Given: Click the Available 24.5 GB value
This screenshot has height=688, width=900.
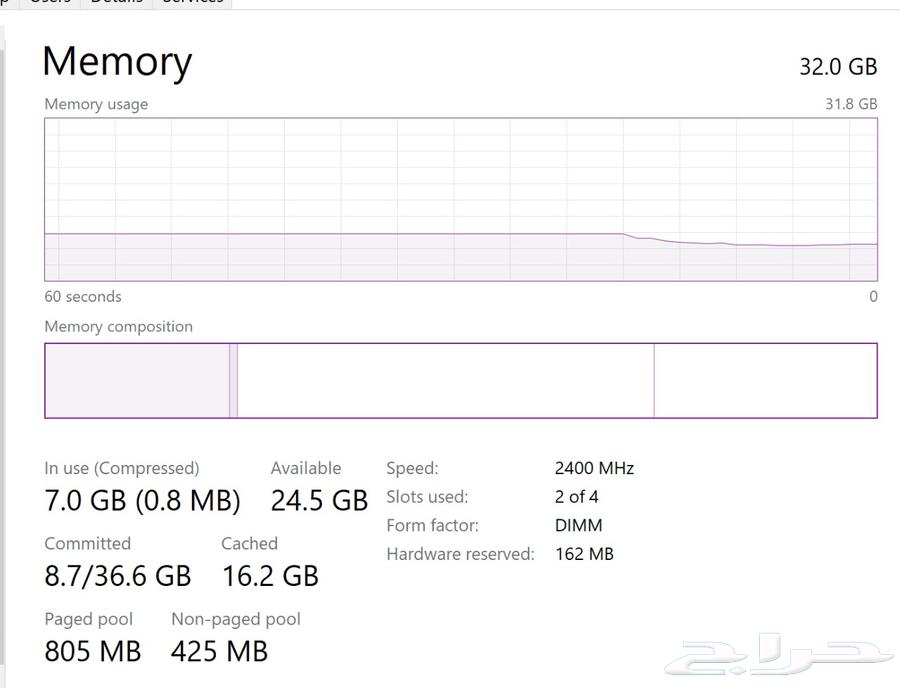Looking at the screenshot, I should point(319,500).
